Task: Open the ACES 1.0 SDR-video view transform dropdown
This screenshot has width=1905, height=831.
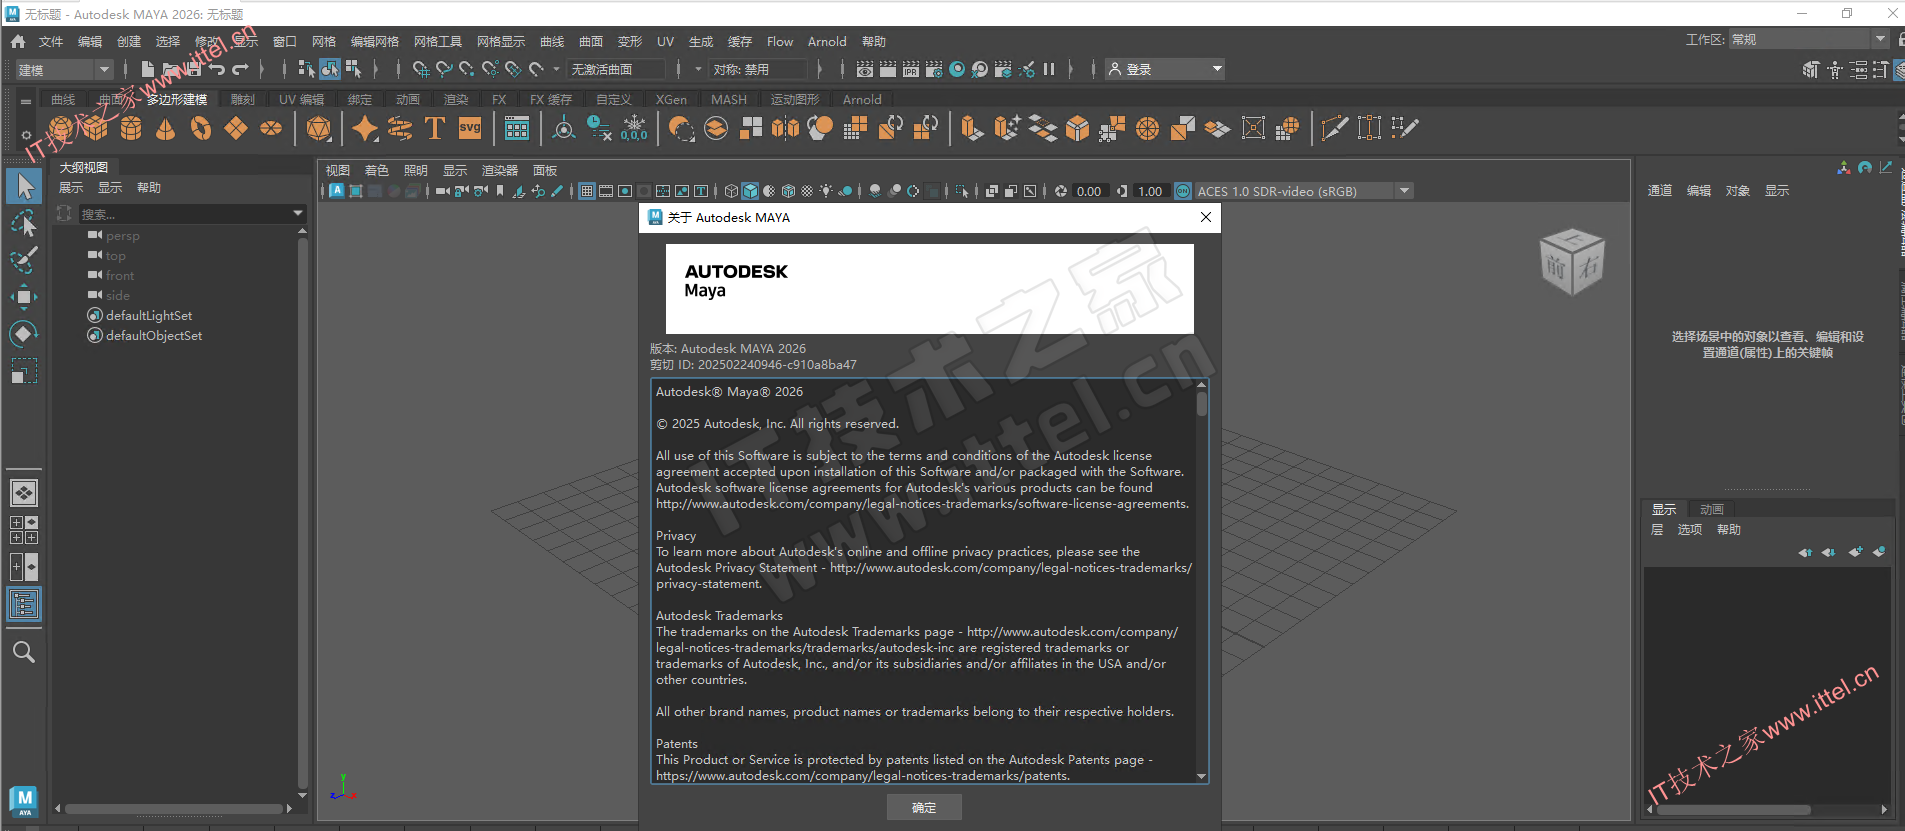Action: click(x=1304, y=191)
